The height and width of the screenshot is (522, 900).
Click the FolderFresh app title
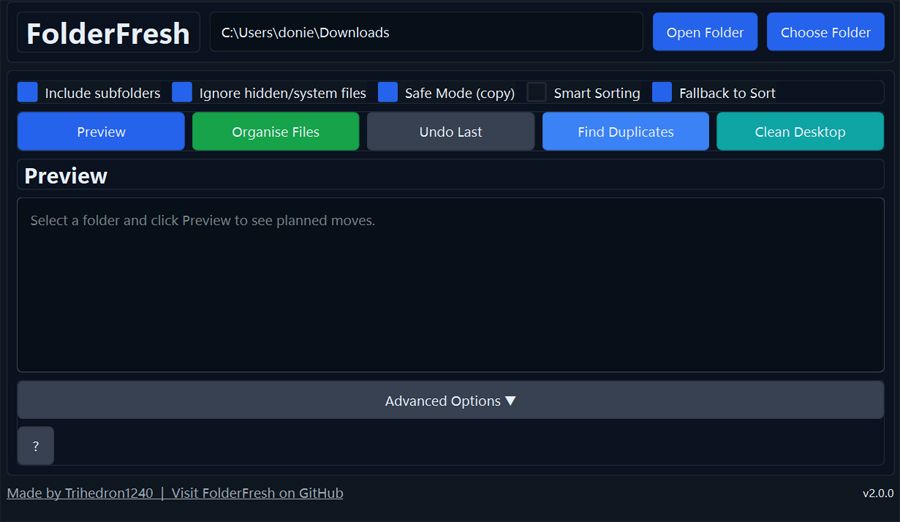(x=108, y=33)
